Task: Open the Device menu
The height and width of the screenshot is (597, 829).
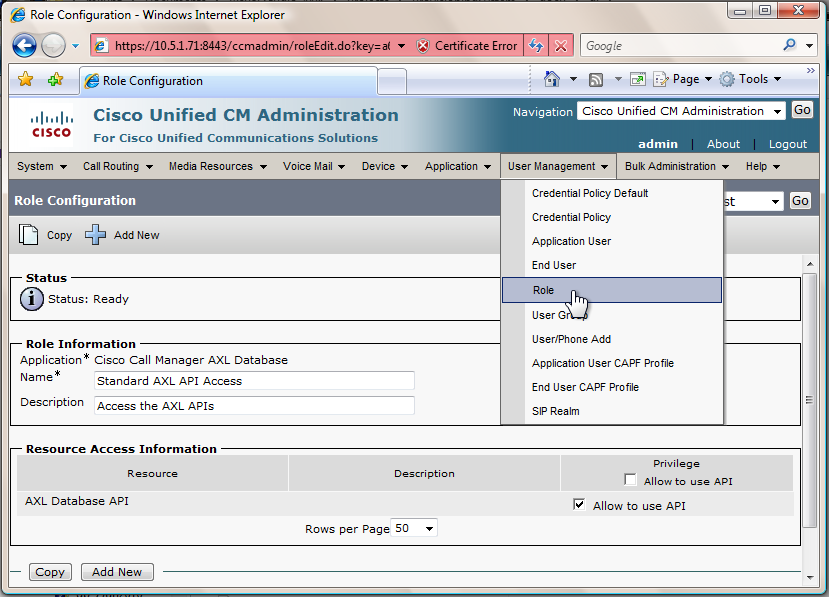Action: tap(384, 167)
